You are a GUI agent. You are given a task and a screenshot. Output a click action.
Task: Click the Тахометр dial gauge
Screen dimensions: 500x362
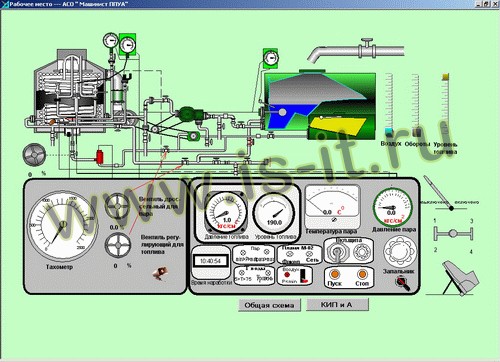pyautogui.click(x=62, y=226)
